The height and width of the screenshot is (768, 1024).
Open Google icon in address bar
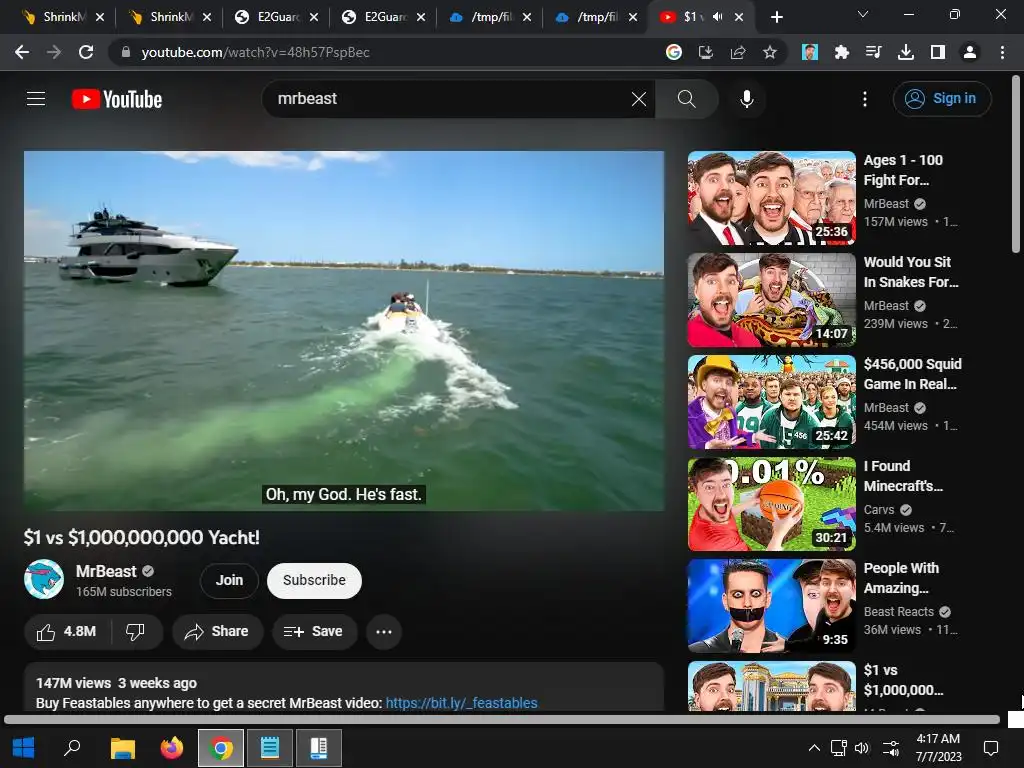(x=674, y=52)
